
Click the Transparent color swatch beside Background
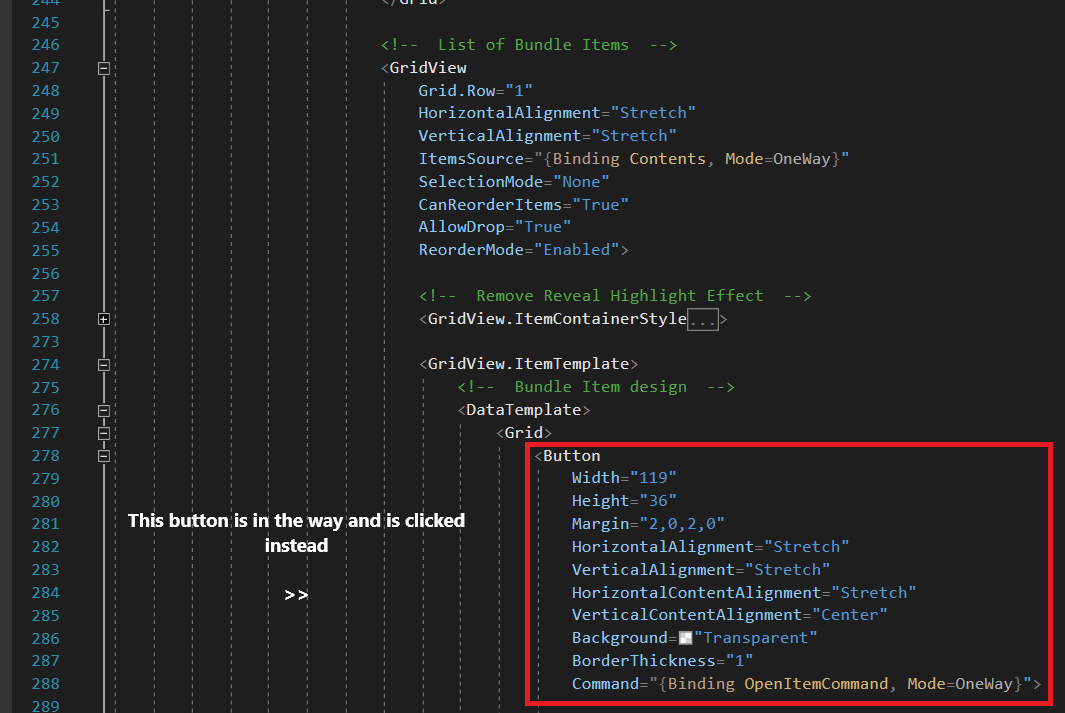685,638
